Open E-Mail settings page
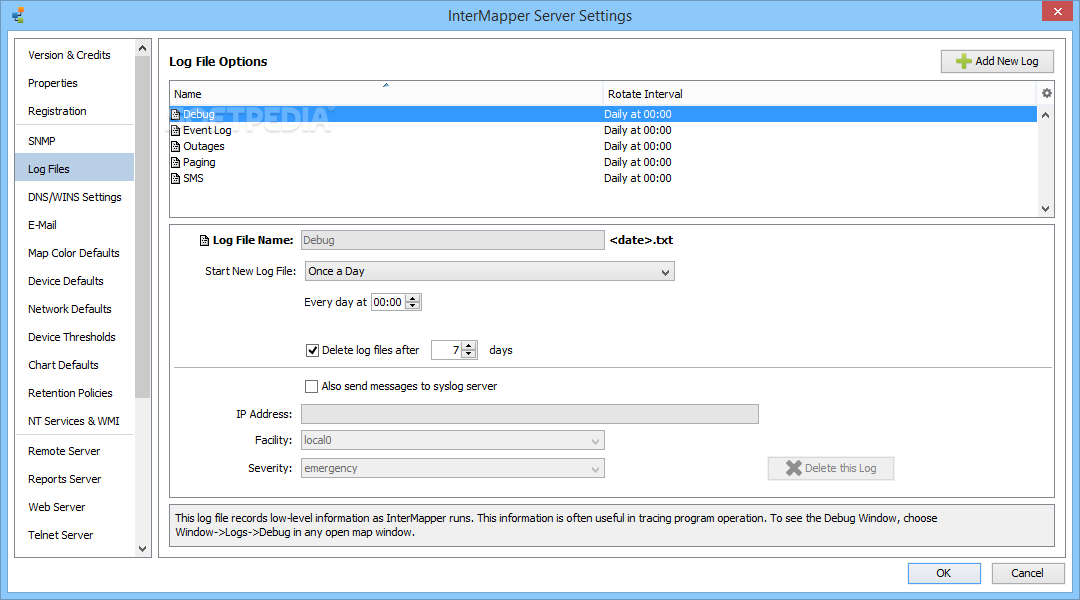This screenshot has width=1080, height=600. (x=42, y=225)
